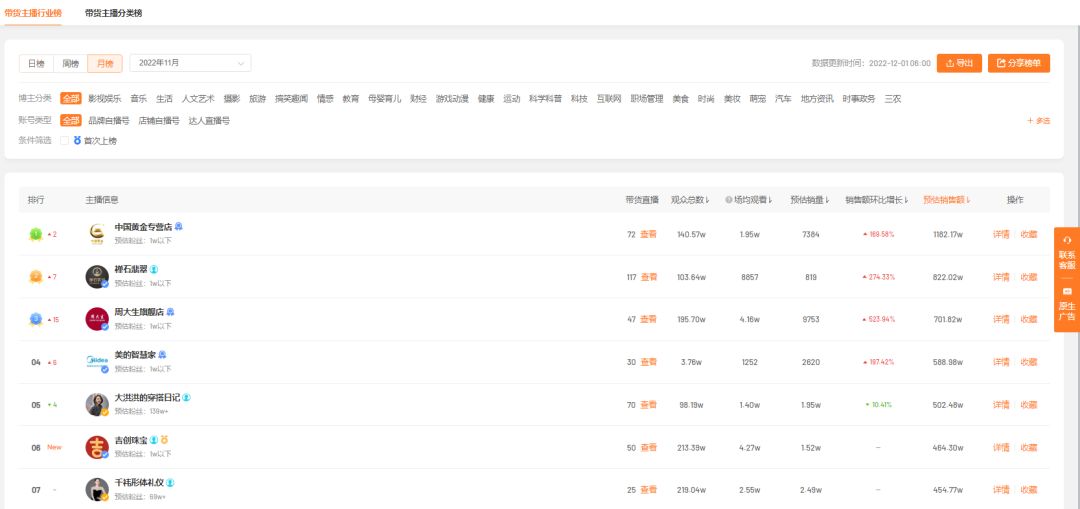Screen dimensions: 1080x509
Task: Switch ranking period to 周榜
Action: (x=70, y=63)
